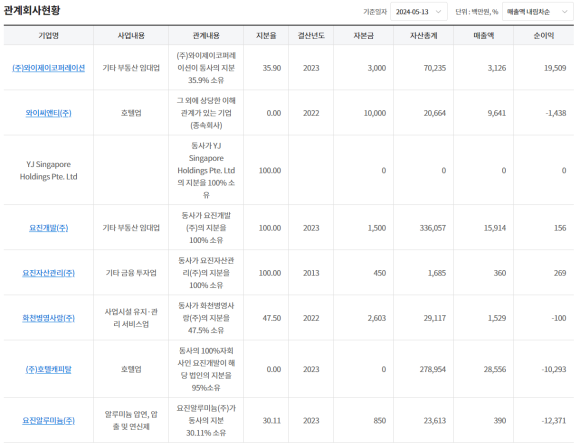Click the 3,126 sales value
The width and height of the screenshot is (580, 448).
(497, 68)
